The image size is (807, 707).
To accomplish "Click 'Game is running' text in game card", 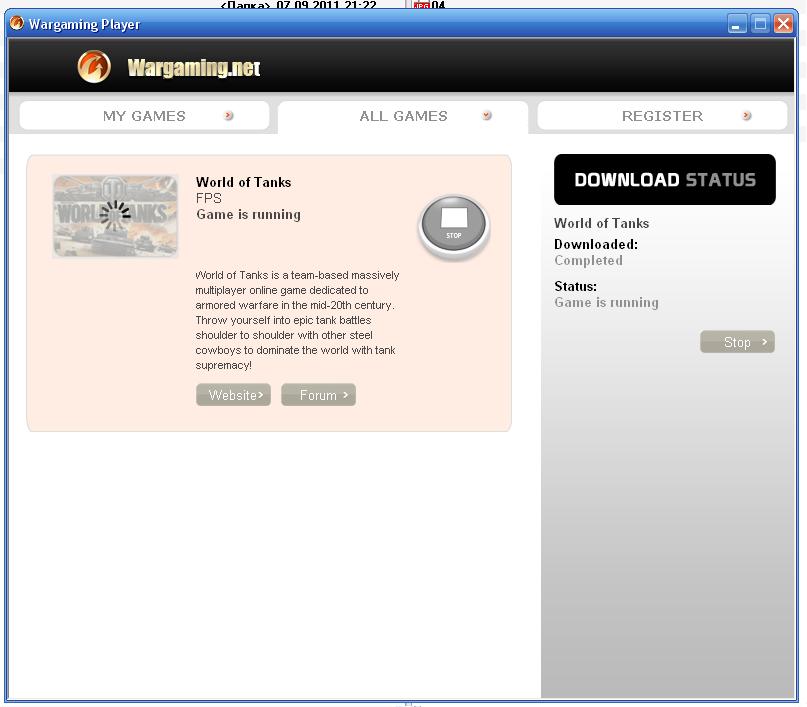I will click(248, 215).
